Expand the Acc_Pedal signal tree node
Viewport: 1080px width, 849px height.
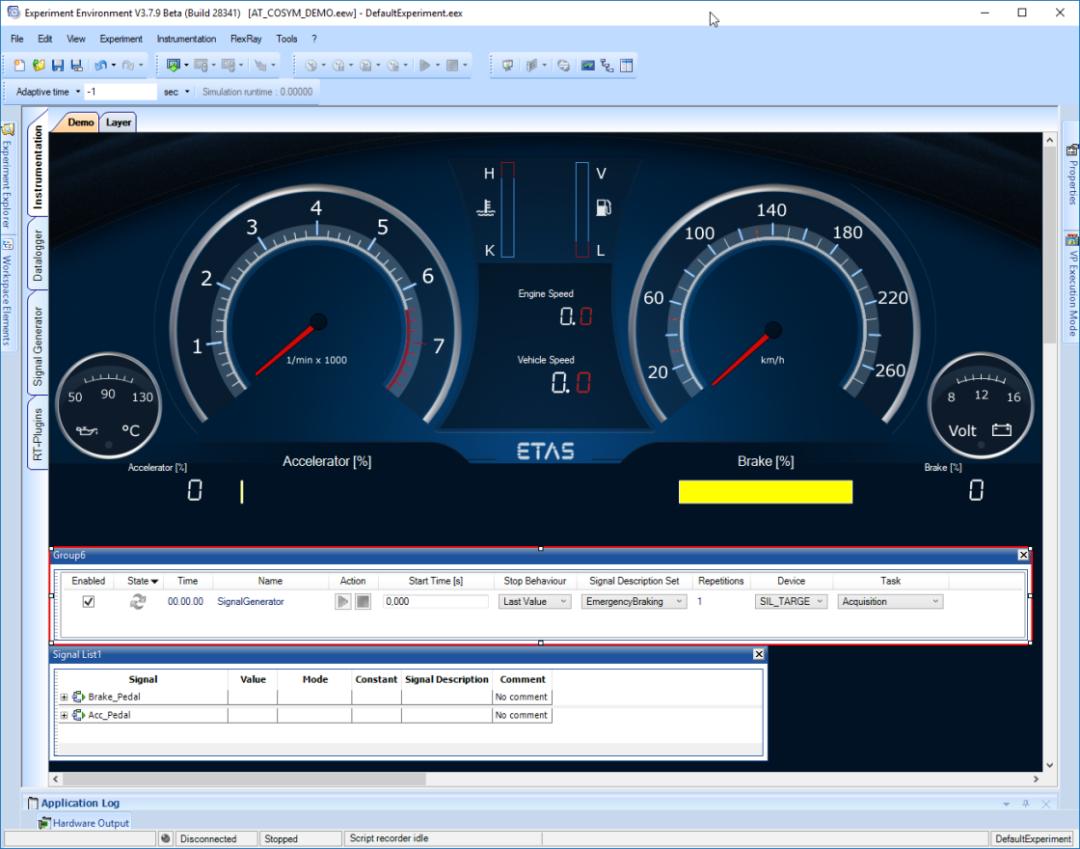(x=65, y=715)
